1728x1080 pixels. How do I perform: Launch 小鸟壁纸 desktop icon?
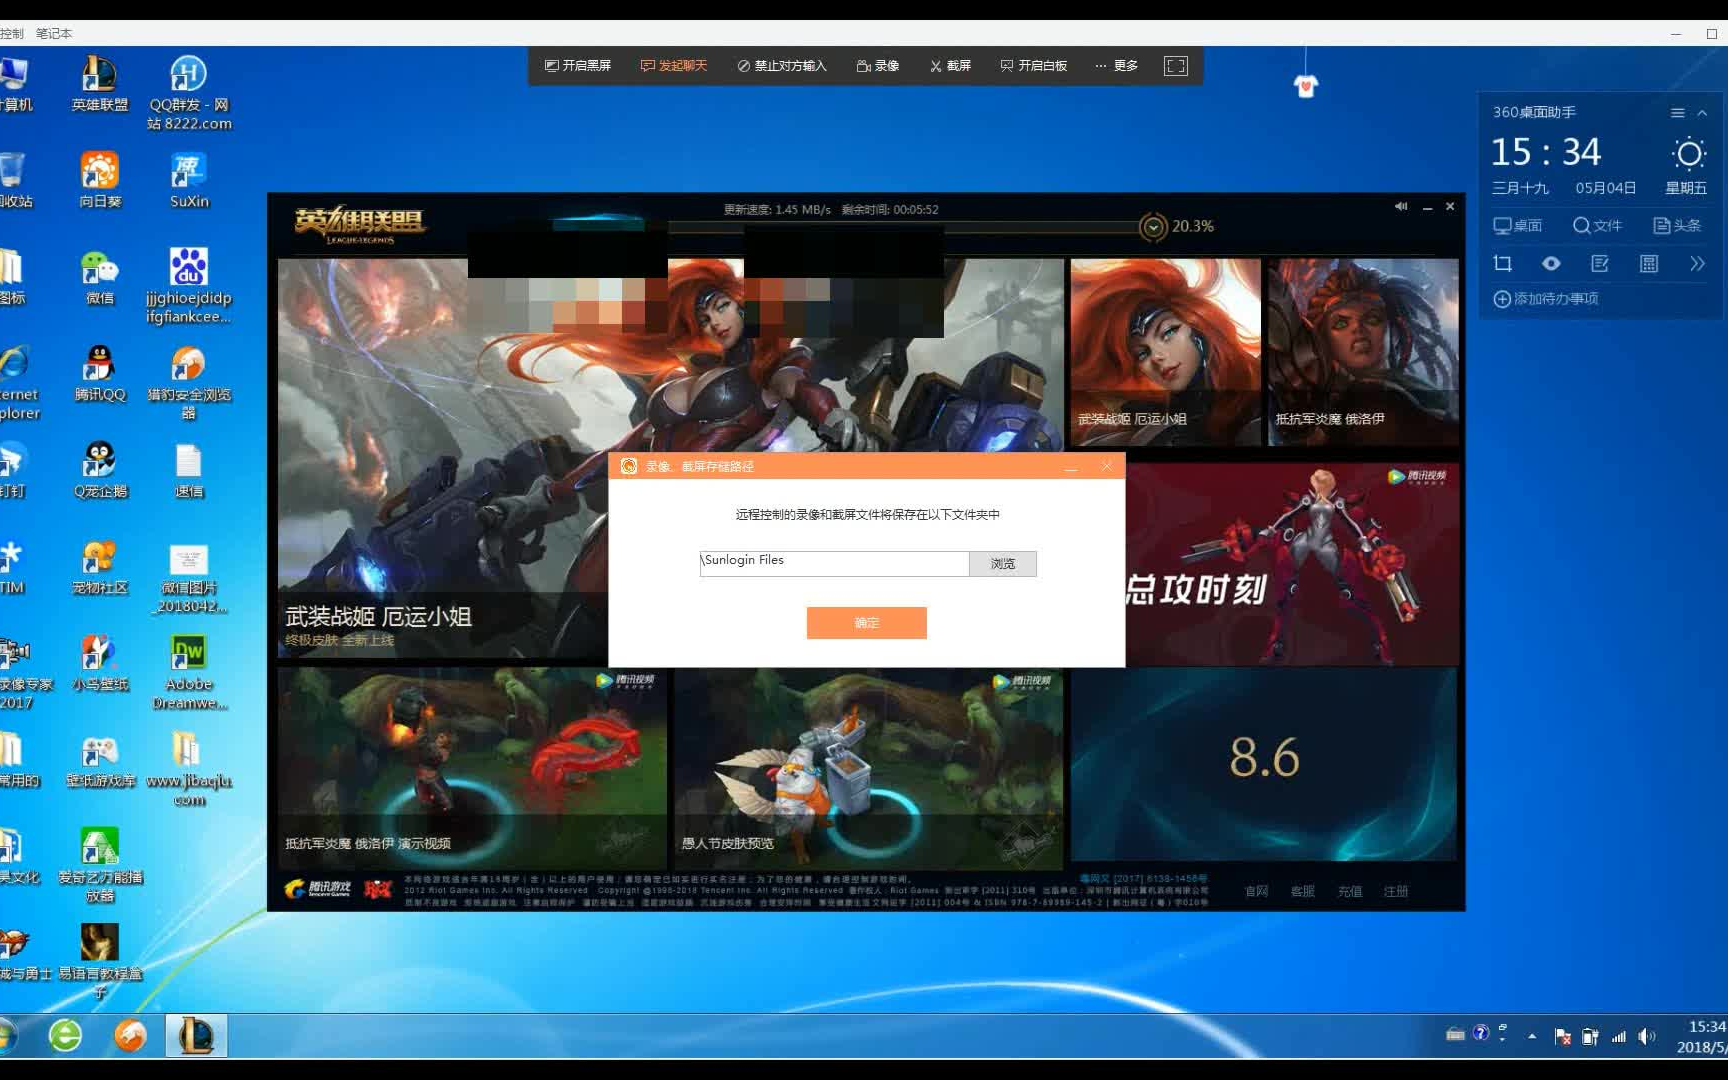[99, 664]
